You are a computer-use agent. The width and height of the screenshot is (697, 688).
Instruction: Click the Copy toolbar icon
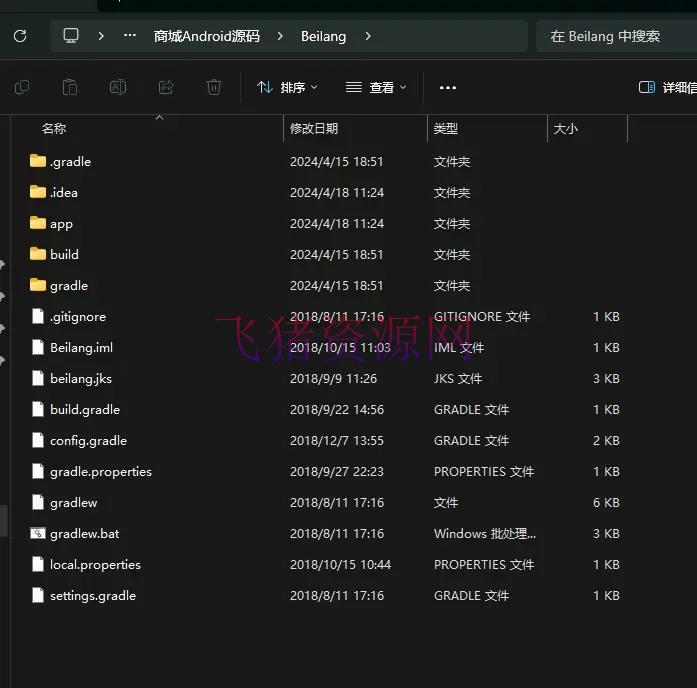pyautogui.click(x=22, y=87)
